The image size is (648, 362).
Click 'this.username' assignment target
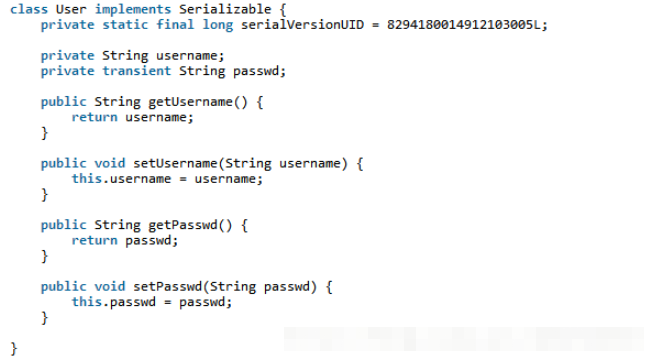pos(121,179)
